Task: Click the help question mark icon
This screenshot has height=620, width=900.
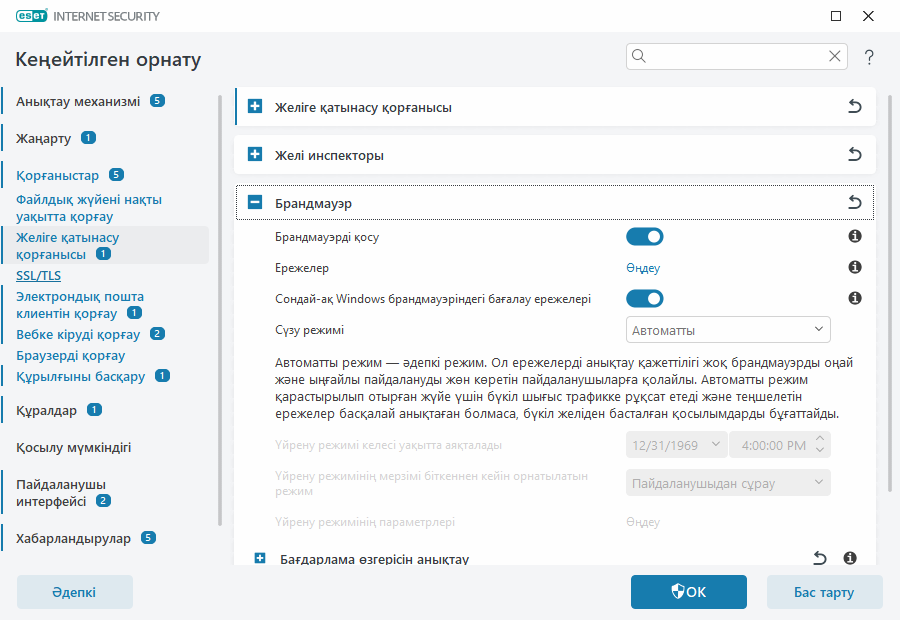Action: [x=869, y=57]
